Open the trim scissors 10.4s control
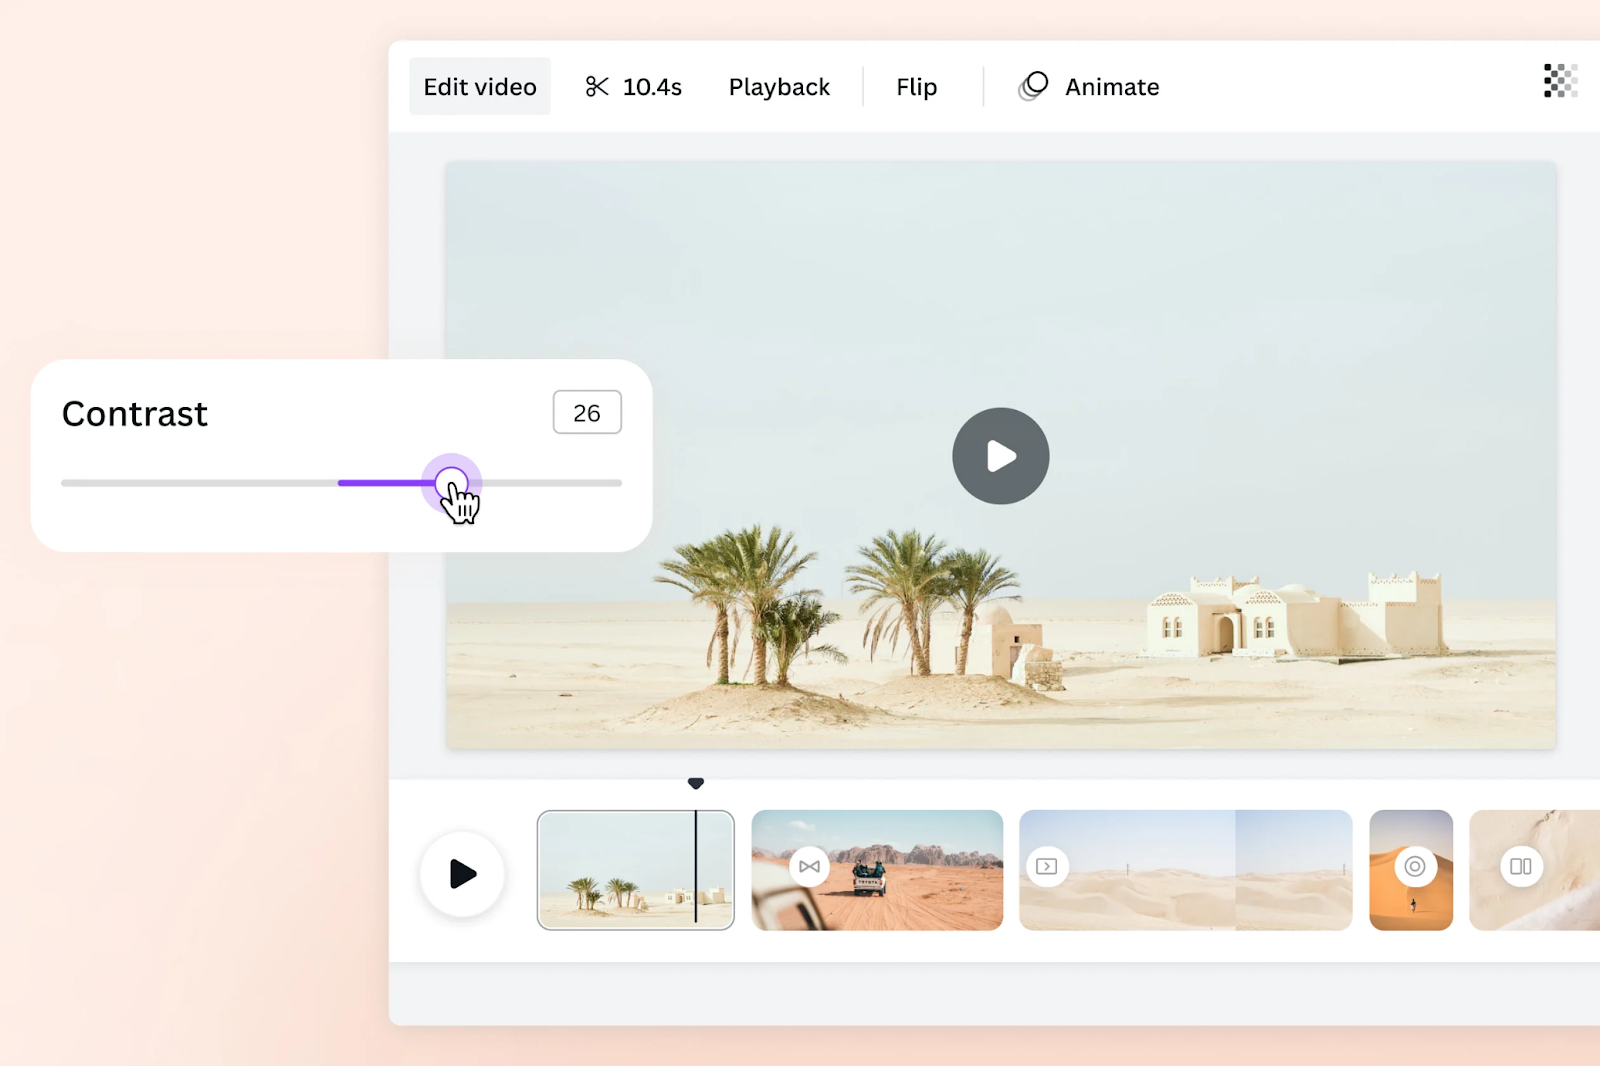 (634, 87)
